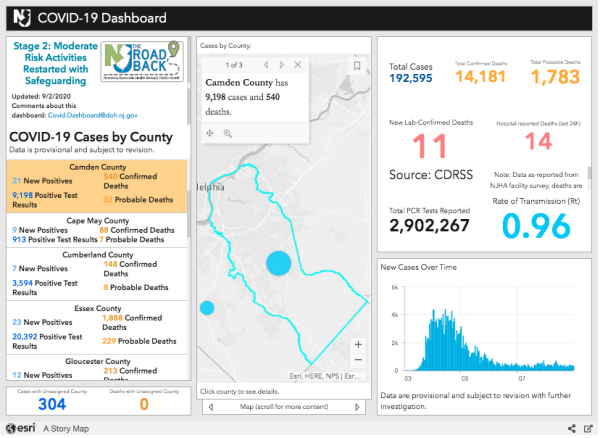Screen dimensions: 600x438
Task: Open story map in fullscreen
Action: point(586,428)
